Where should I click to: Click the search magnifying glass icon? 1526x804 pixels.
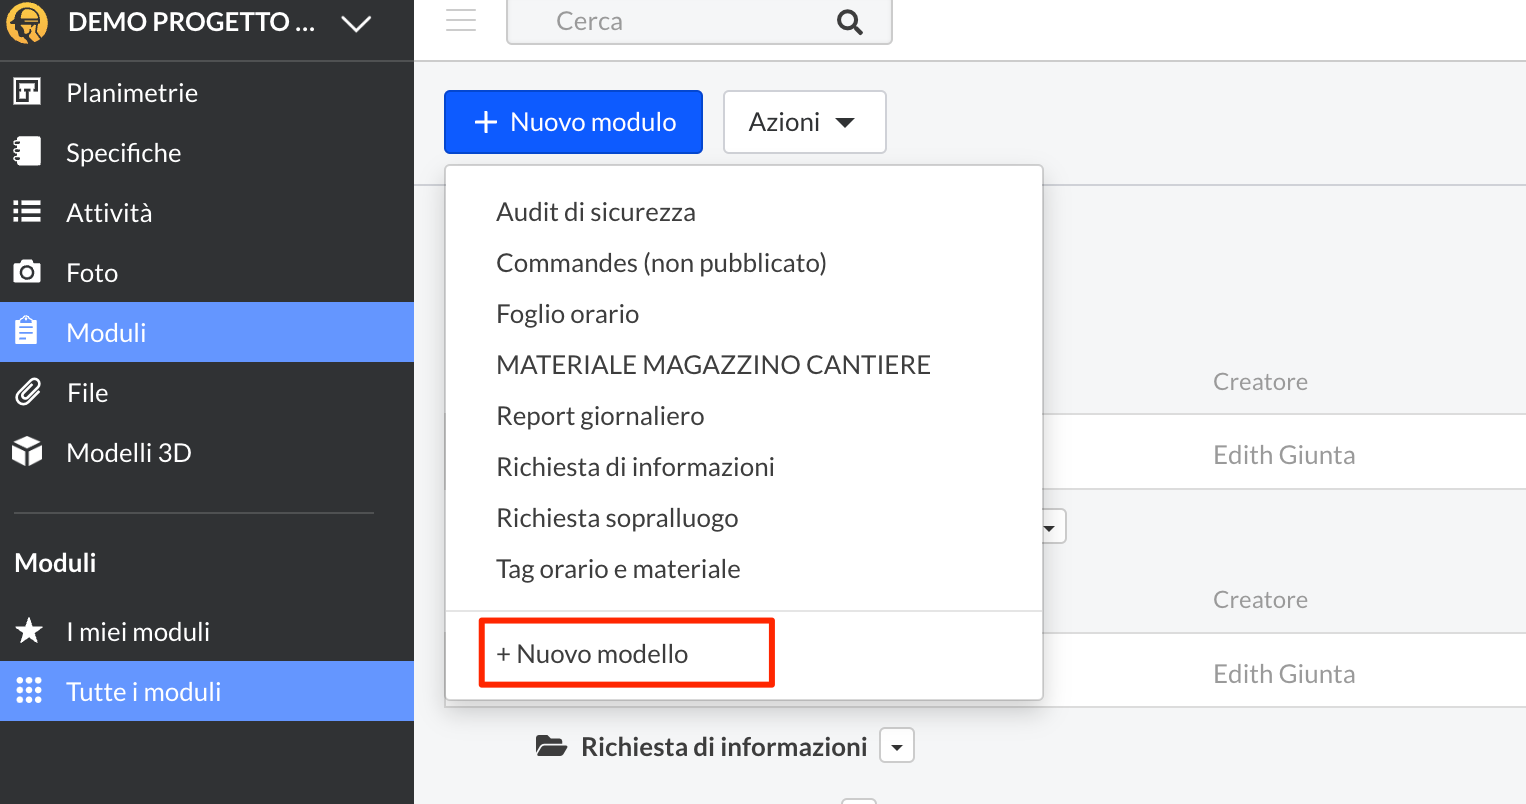click(x=849, y=22)
